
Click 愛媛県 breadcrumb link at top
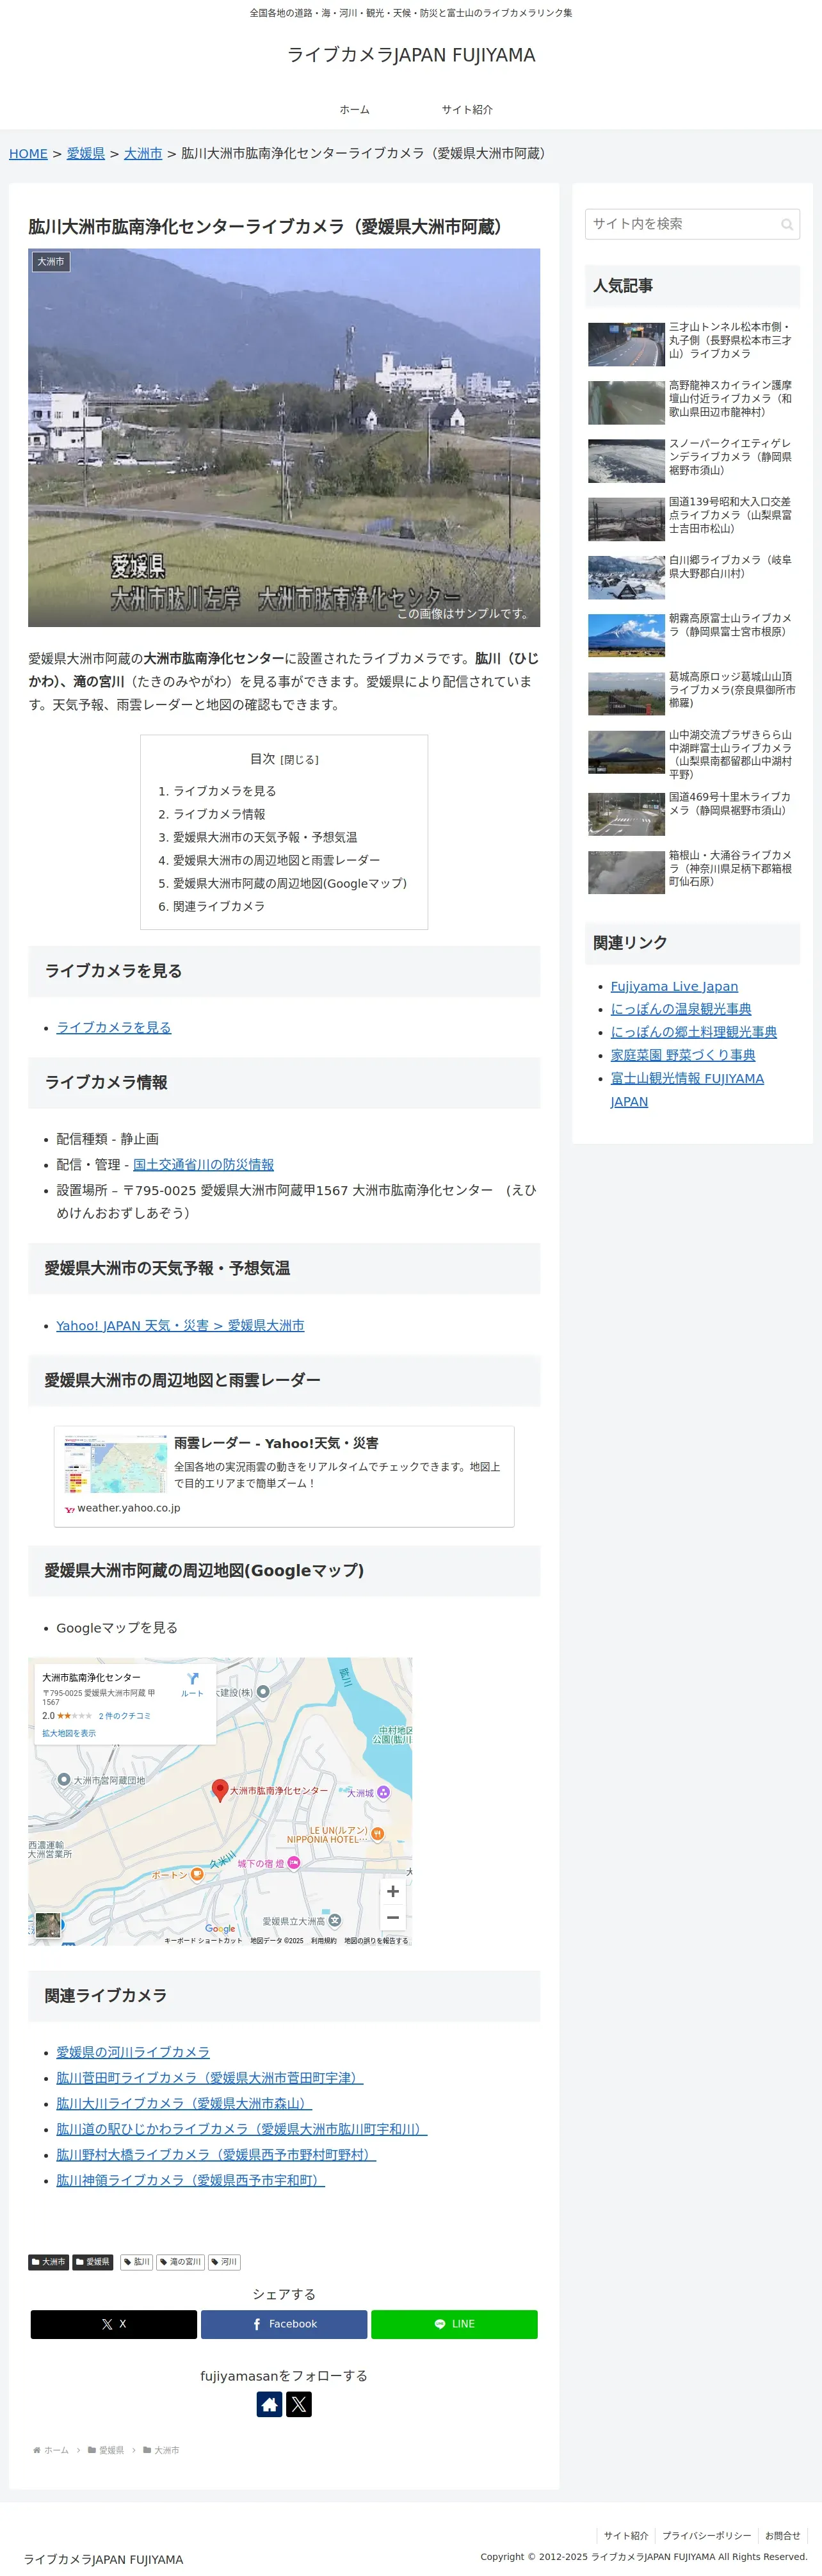[86, 154]
